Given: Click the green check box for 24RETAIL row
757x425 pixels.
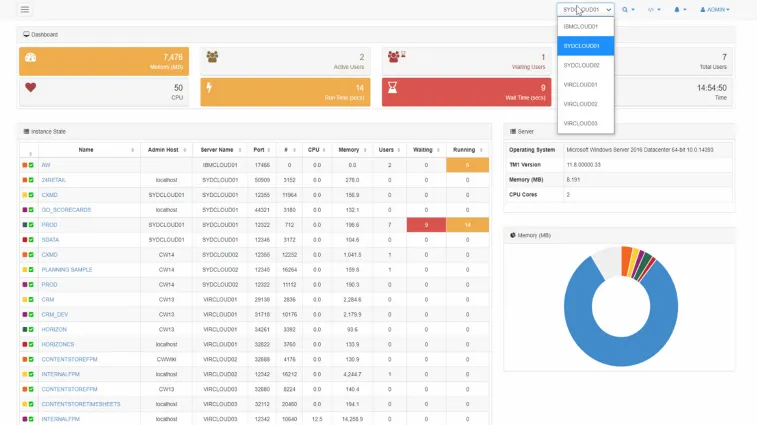Looking at the screenshot, I should (x=31, y=180).
